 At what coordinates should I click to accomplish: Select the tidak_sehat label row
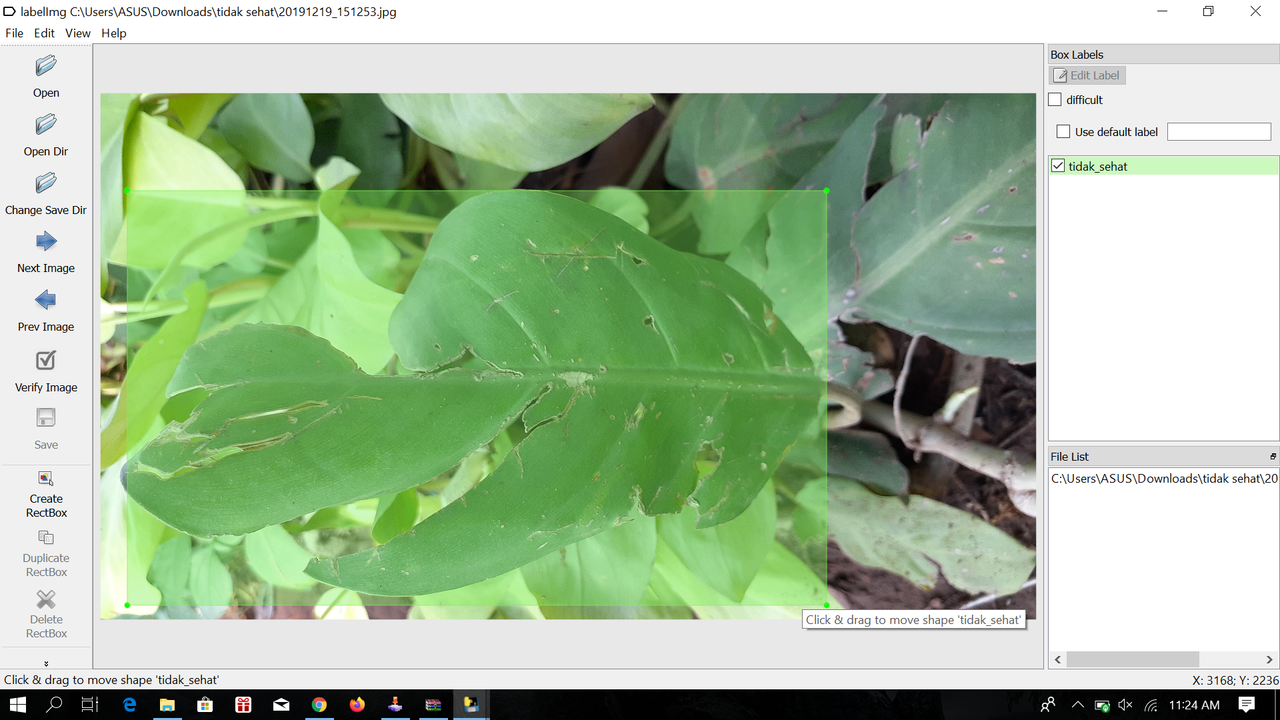(x=1163, y=166)
